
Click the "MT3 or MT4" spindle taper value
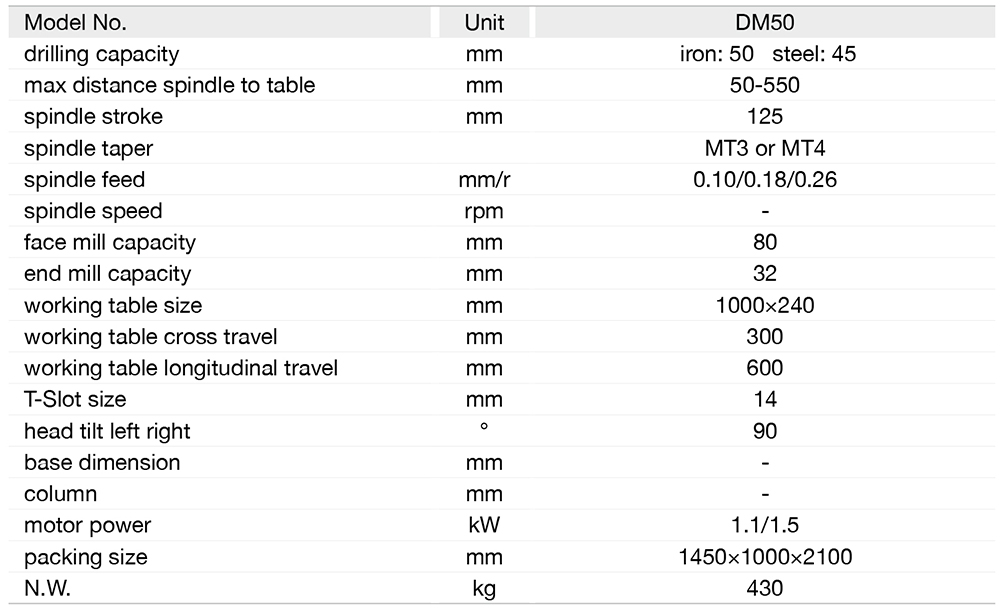point(764,148)
